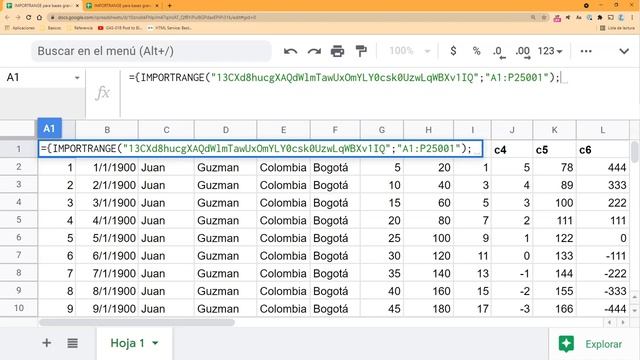640x360 pixels.
Task: Click the zoom magnifier in address bar
Action: tap(533, 18)
